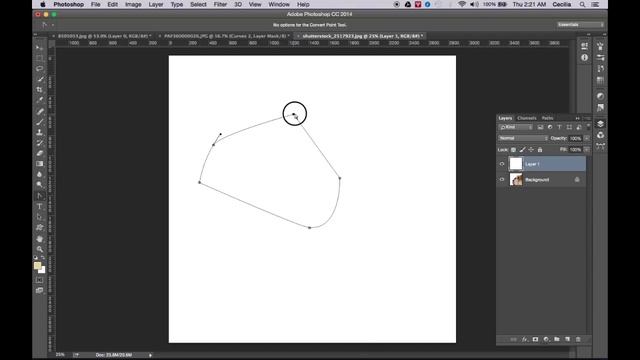640x360 pixels.
Task: Toggle adjustment layer filter
Action: point(550,127)
